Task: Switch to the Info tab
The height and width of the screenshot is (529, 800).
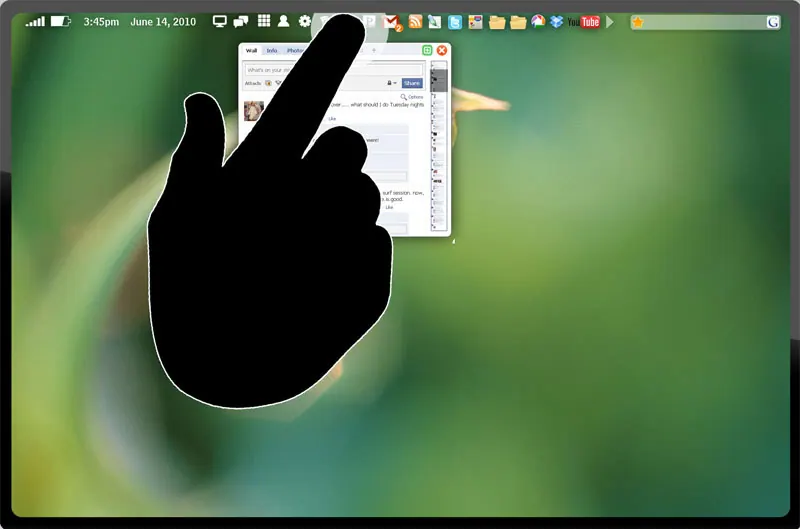Action: tap(272, 51)
